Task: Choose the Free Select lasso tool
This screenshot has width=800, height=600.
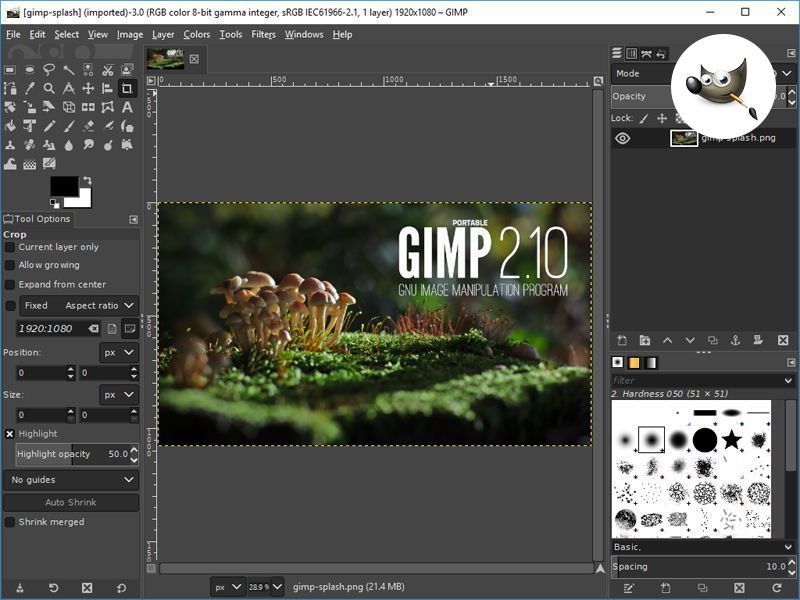Action: coord(49,69)
